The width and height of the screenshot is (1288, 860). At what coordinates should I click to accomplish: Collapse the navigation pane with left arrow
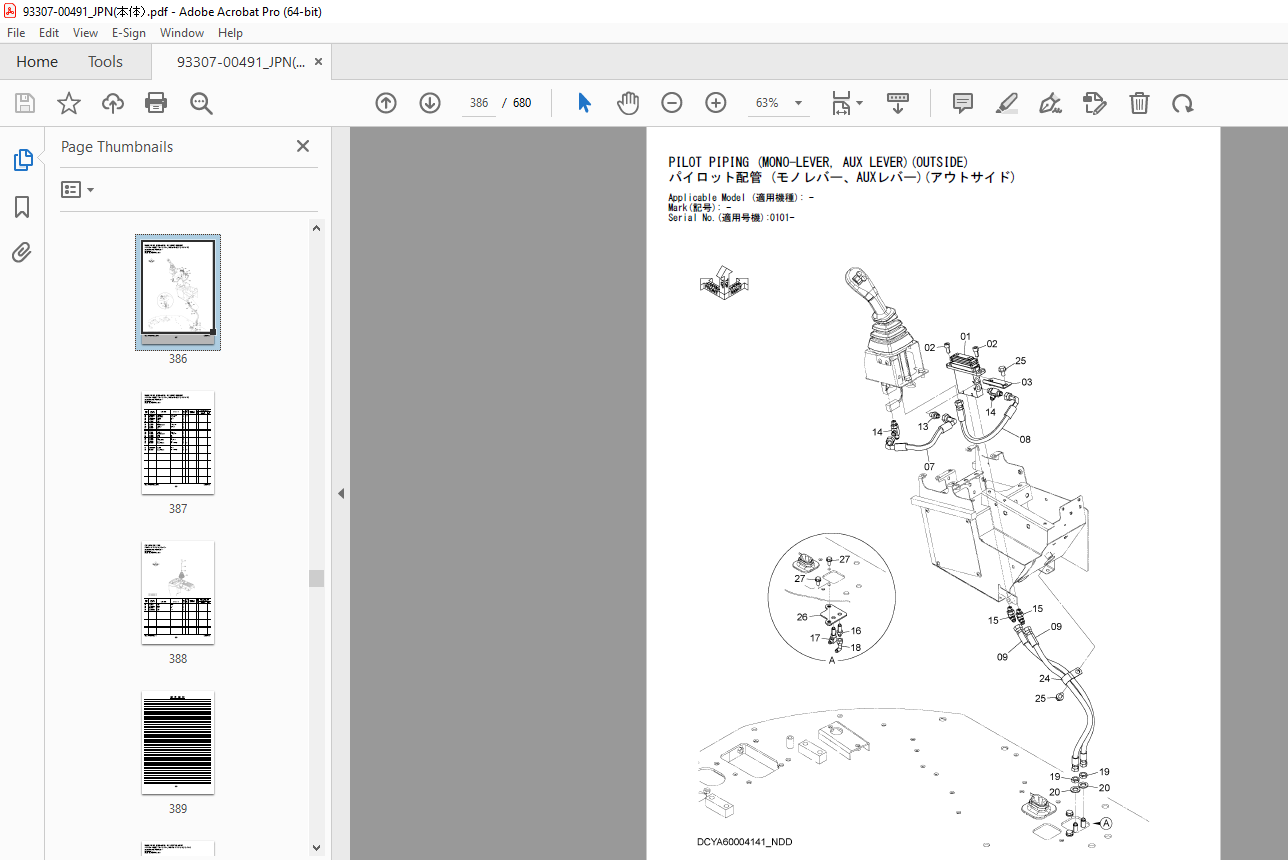(x=341, y=493)
